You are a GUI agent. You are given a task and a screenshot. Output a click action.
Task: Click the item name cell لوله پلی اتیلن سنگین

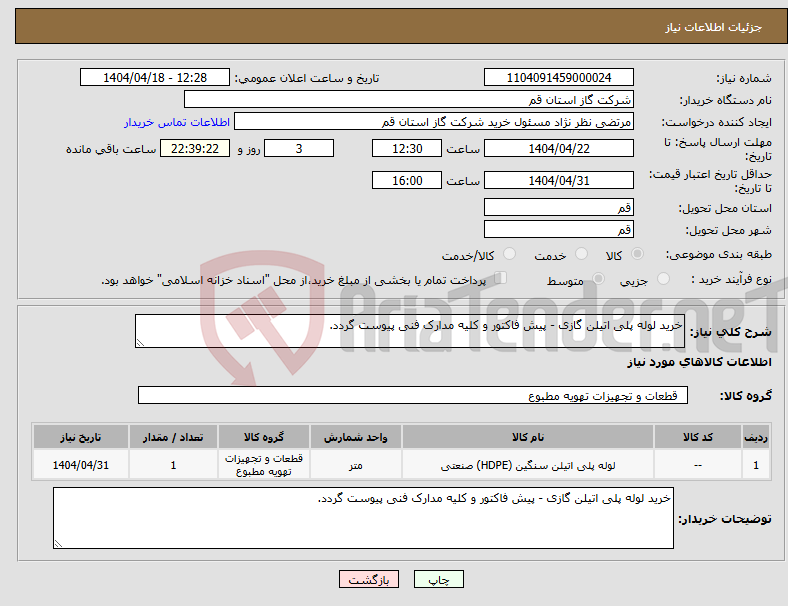528,465
